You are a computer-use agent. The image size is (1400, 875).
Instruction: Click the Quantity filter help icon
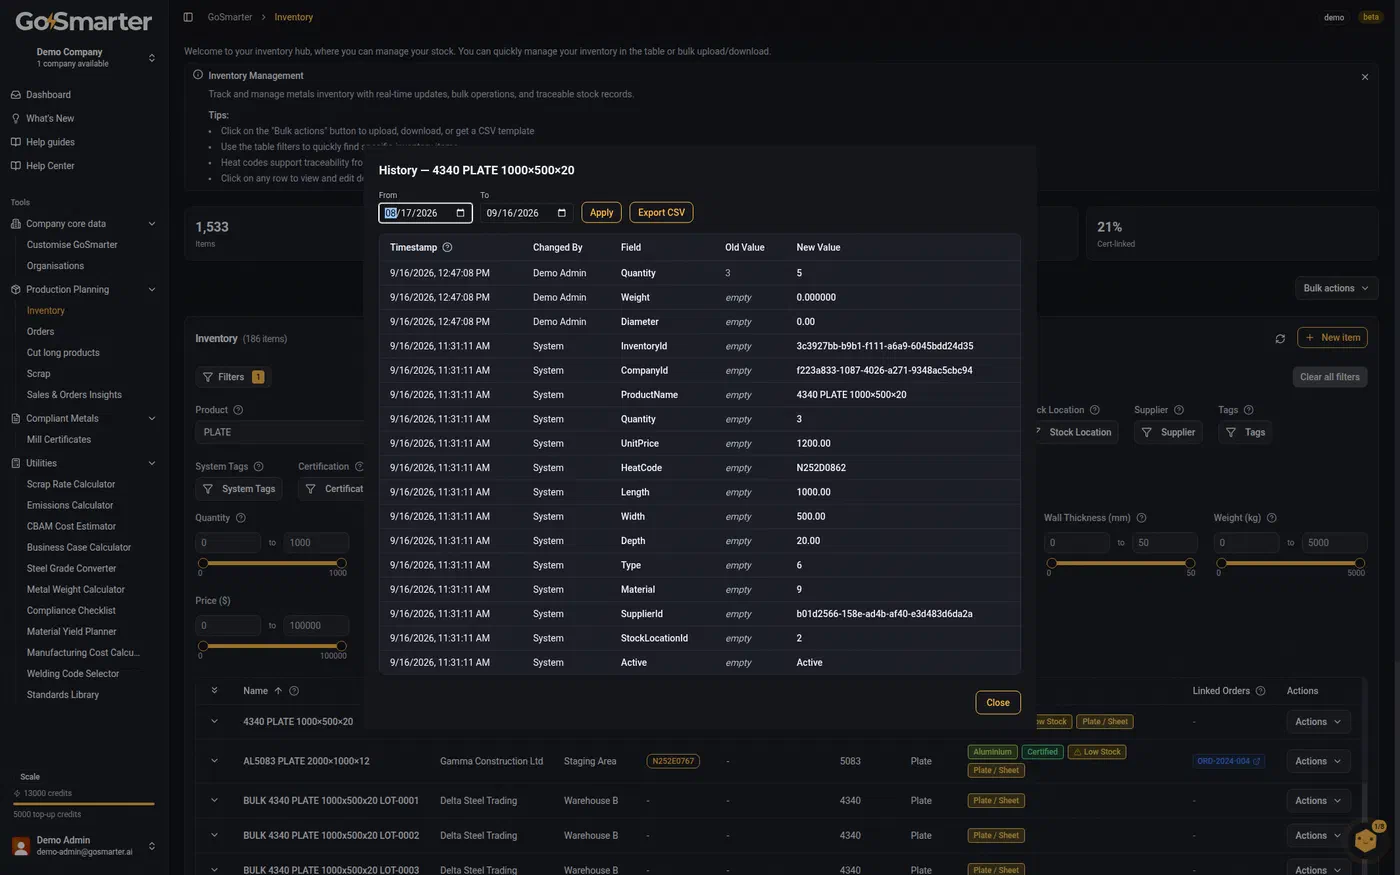click(x=240, y=518)
